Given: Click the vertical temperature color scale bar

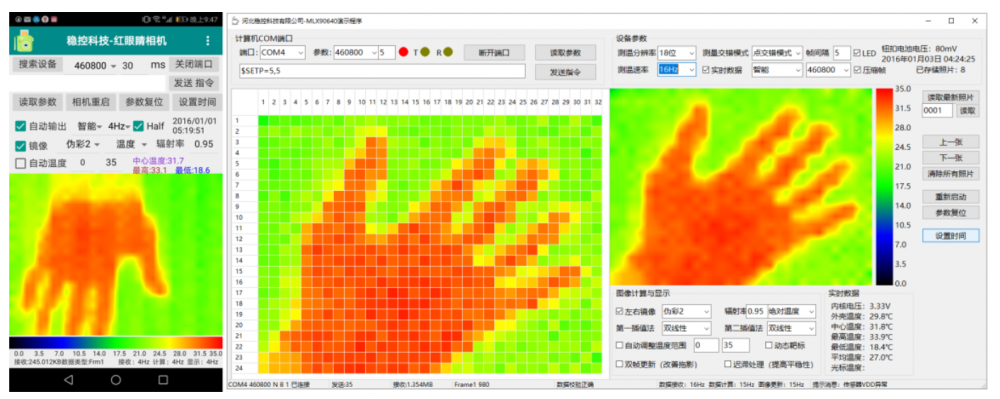Looking at the screenshot, I should tap(884, 185).
